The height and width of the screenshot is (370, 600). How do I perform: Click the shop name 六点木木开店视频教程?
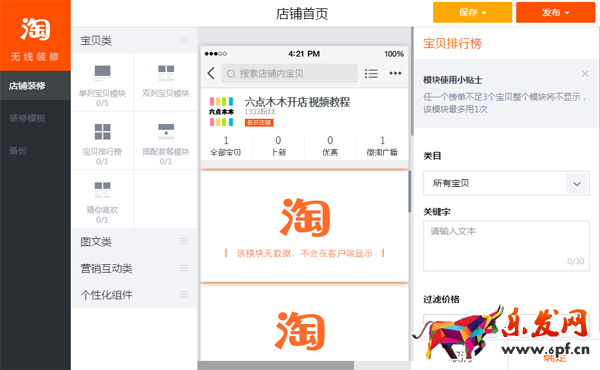[x=297, y=102]
